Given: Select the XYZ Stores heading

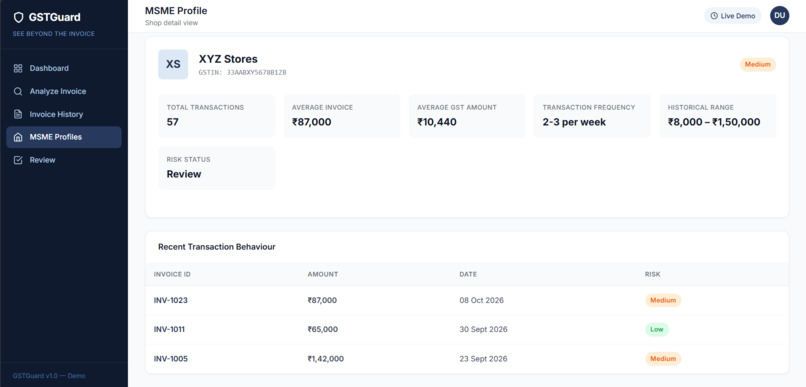Looking at the screenshot, I should pos(228,59).
